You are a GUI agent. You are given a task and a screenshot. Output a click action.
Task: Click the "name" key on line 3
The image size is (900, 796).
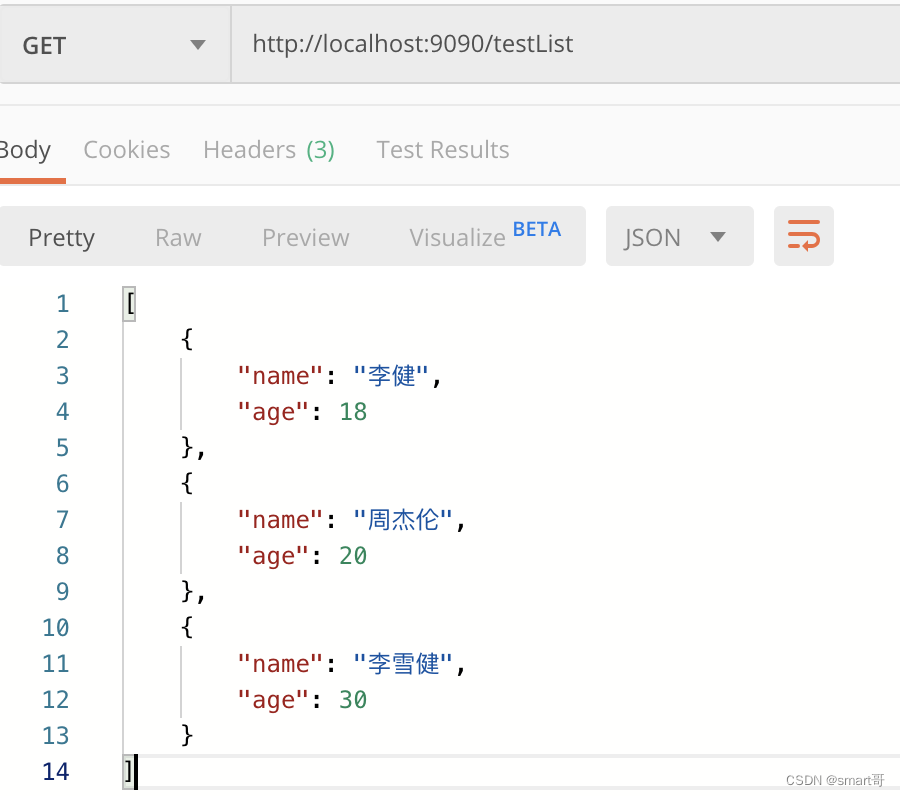point(281,376)
